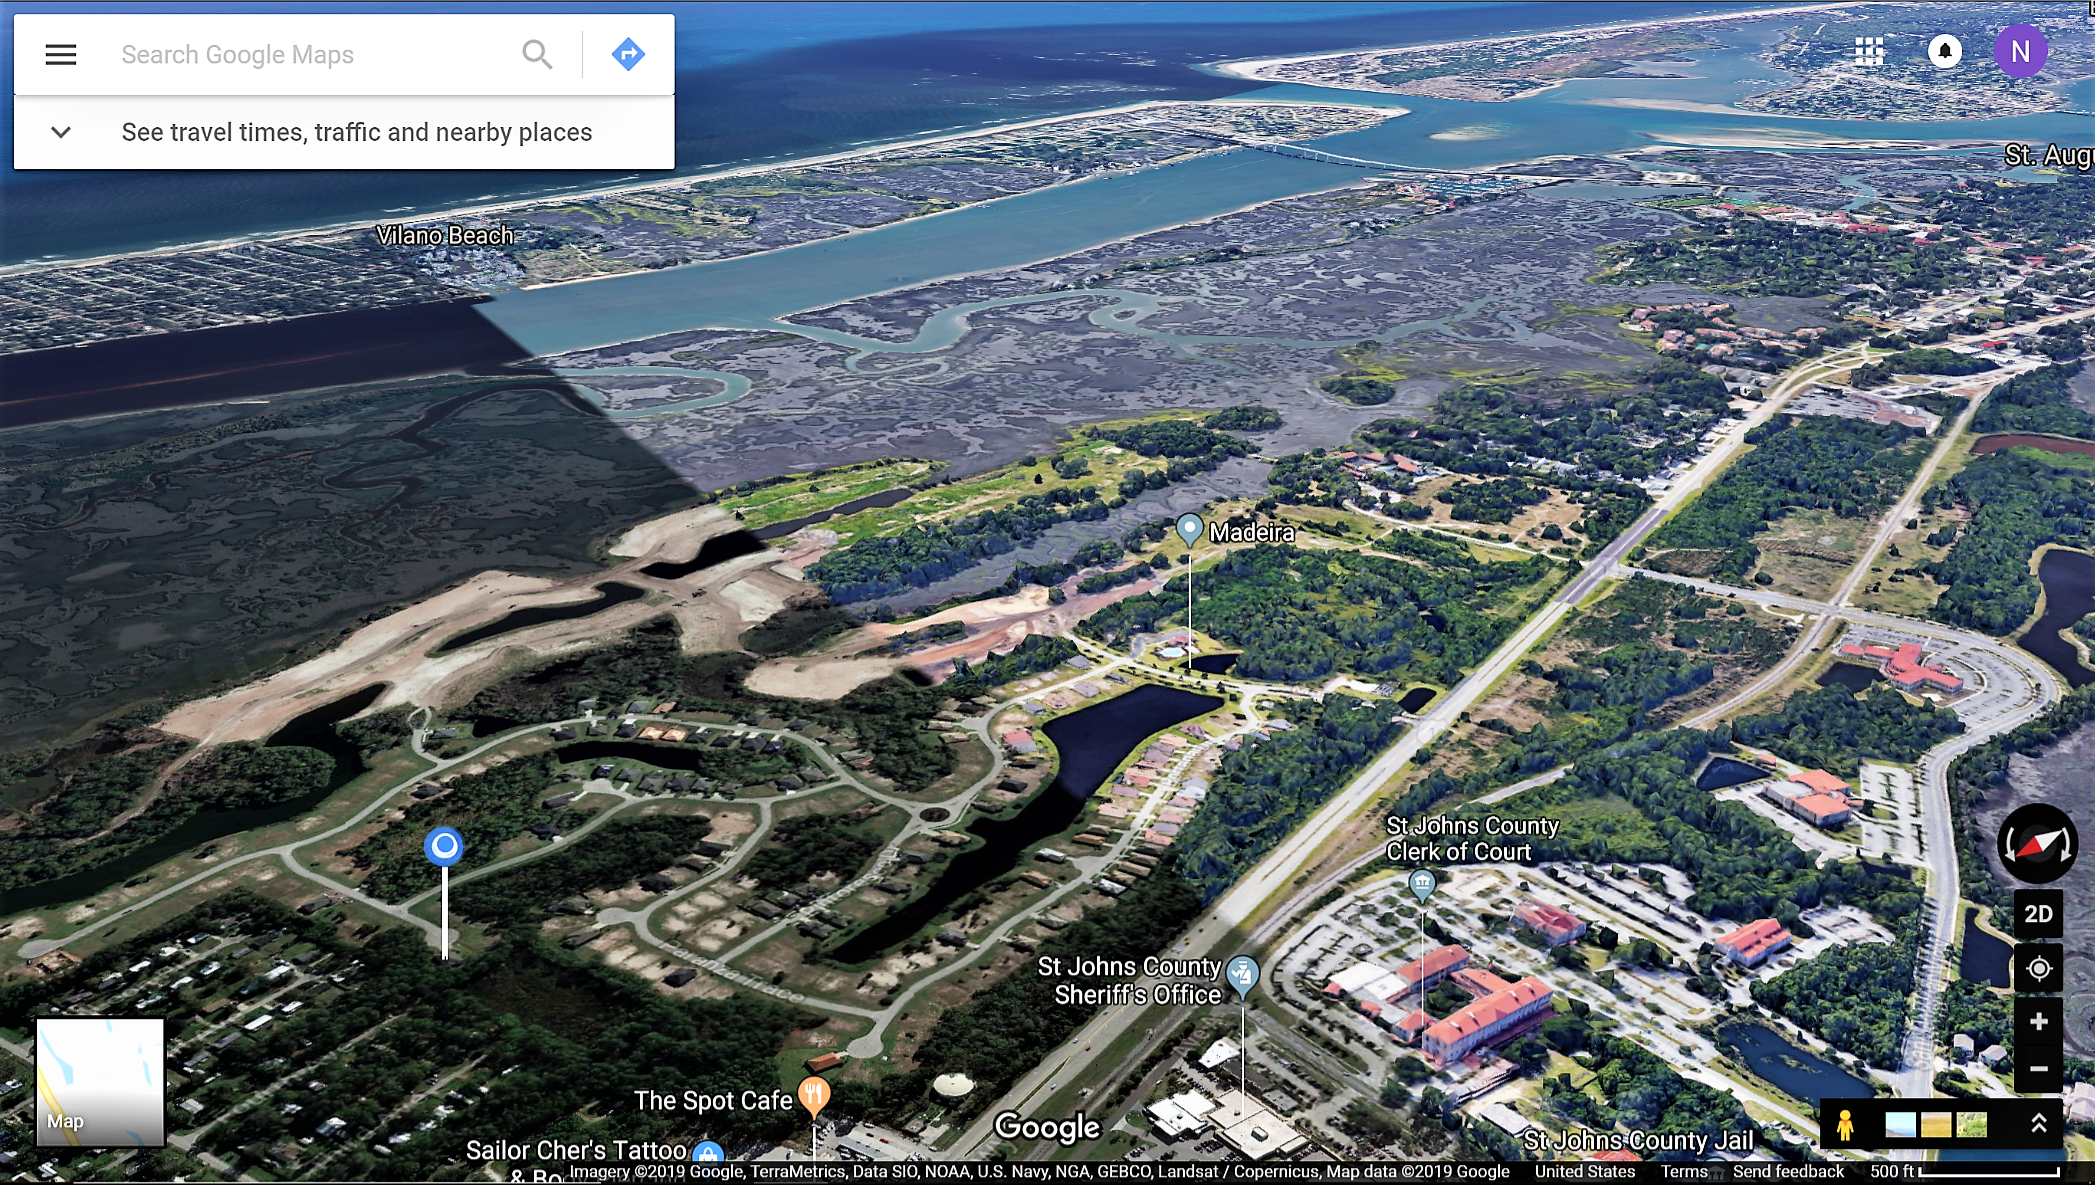
Task: Click the Terms link
Action: [x=1684, y=1171]
